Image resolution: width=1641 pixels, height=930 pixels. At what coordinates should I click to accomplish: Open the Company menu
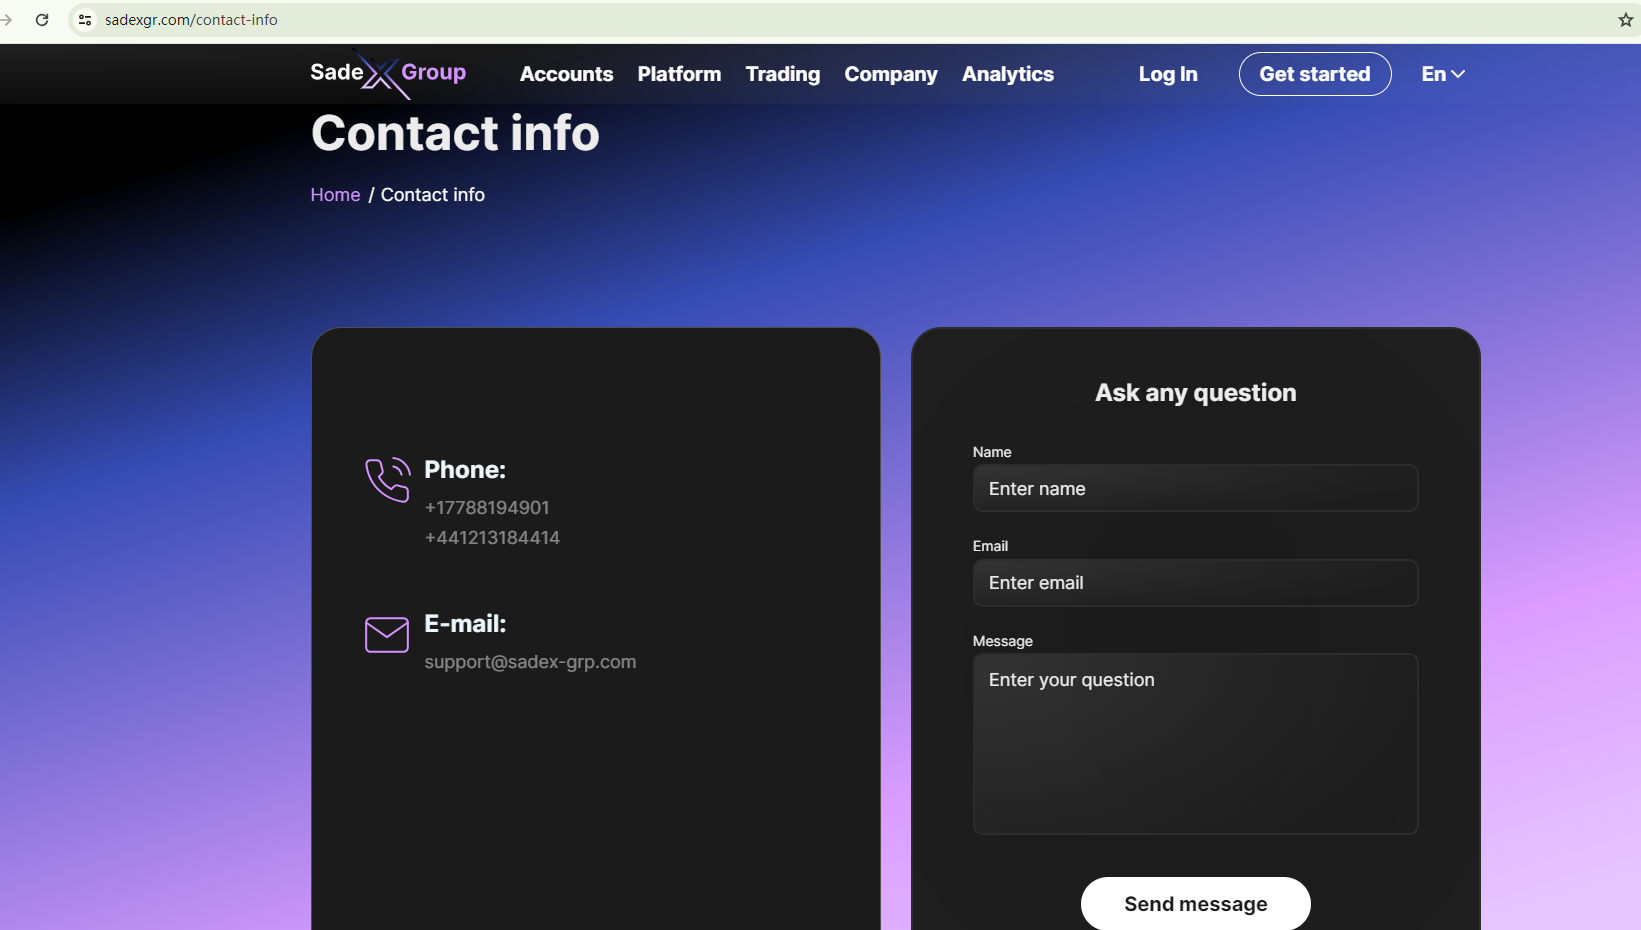[x=890, y=74]
